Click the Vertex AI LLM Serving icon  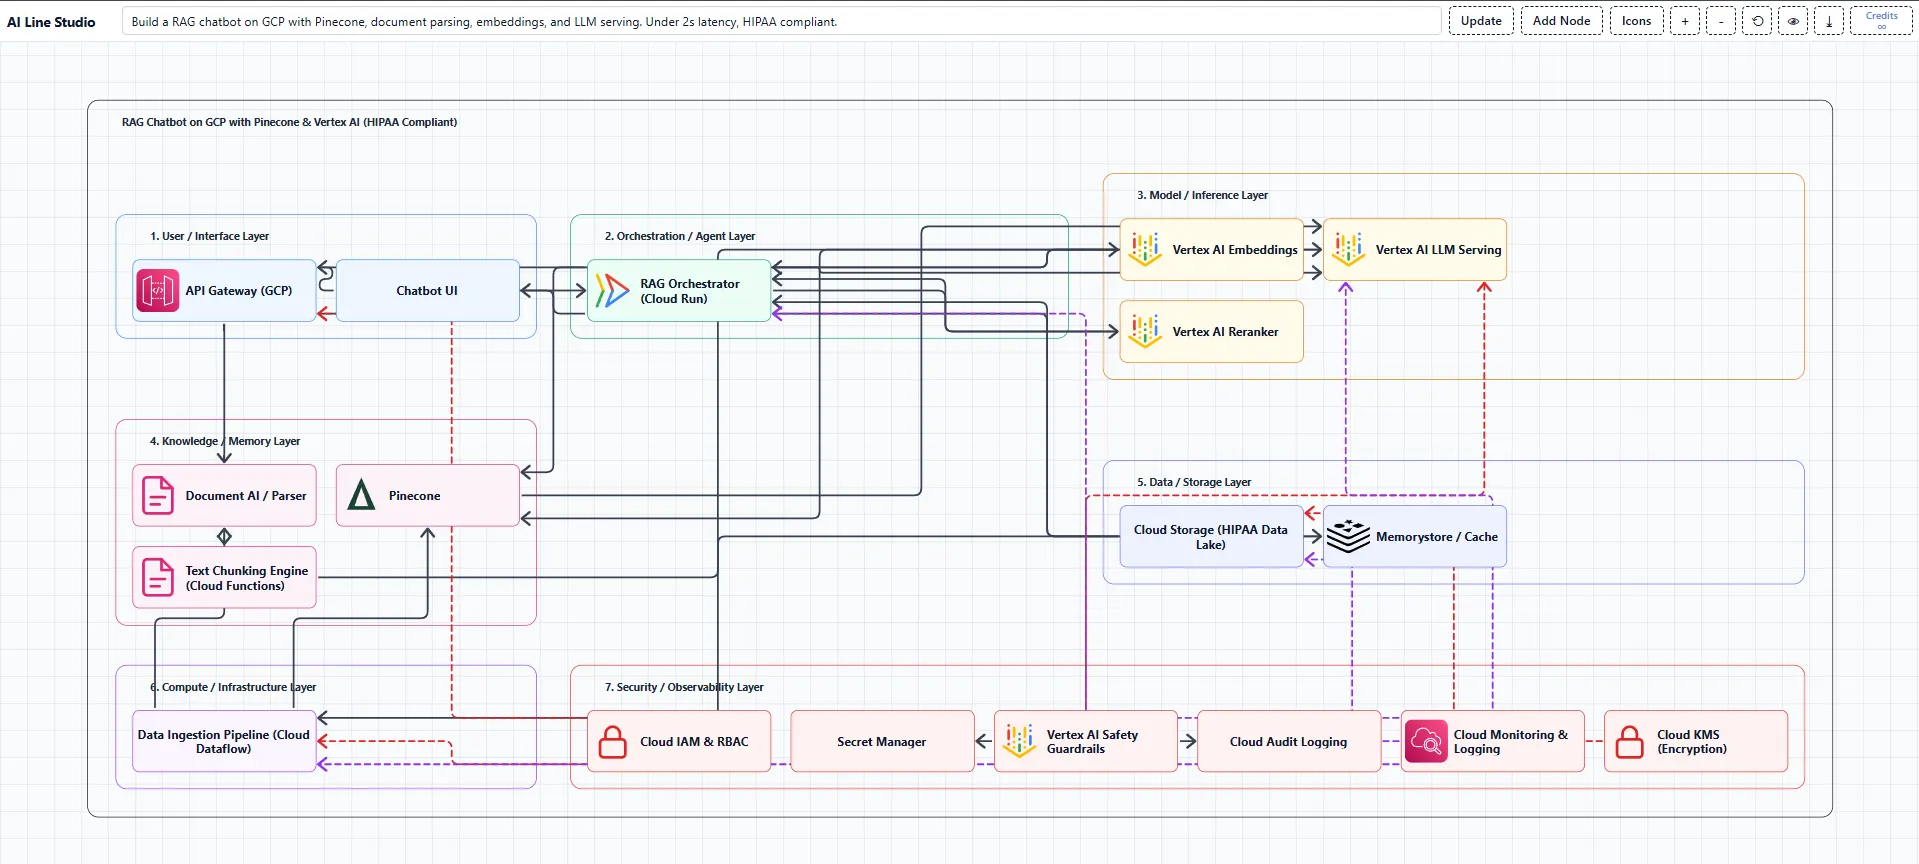pyautogui.click(x=1348, y=249)
